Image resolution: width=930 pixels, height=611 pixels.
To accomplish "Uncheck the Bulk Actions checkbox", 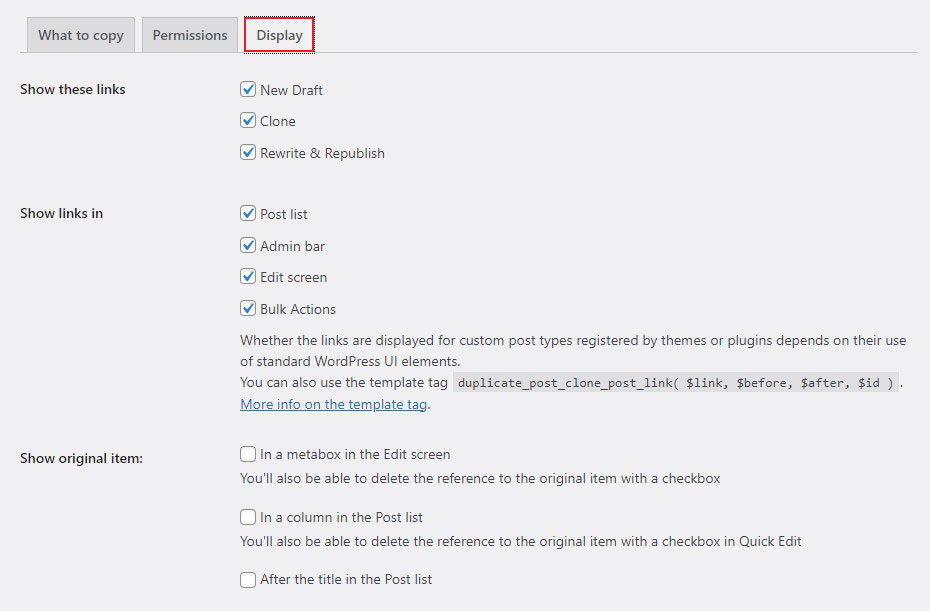I will coord(248,308).
